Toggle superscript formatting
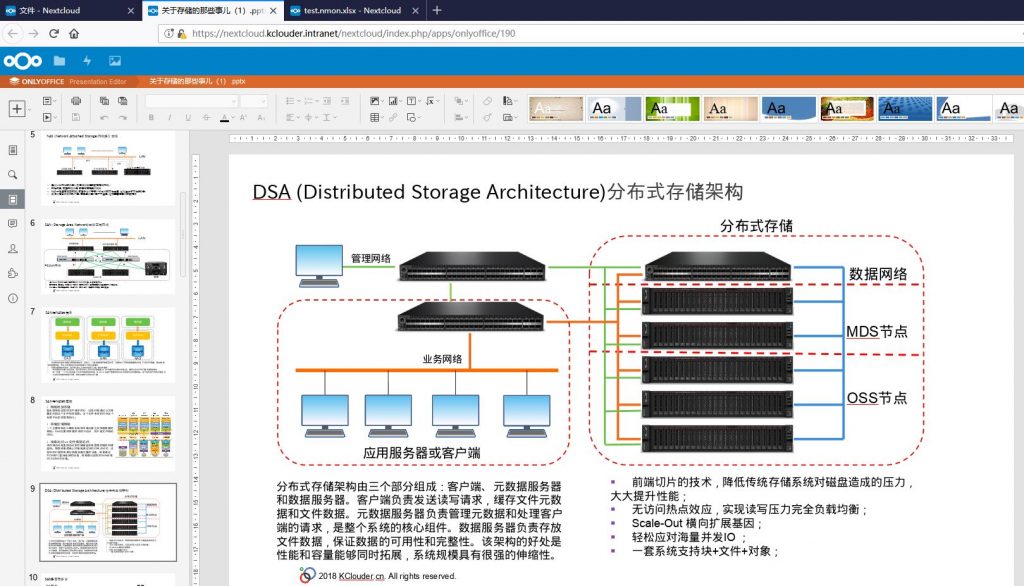The height and width of the screenshot is (586, 1024). tap(243, 118)
